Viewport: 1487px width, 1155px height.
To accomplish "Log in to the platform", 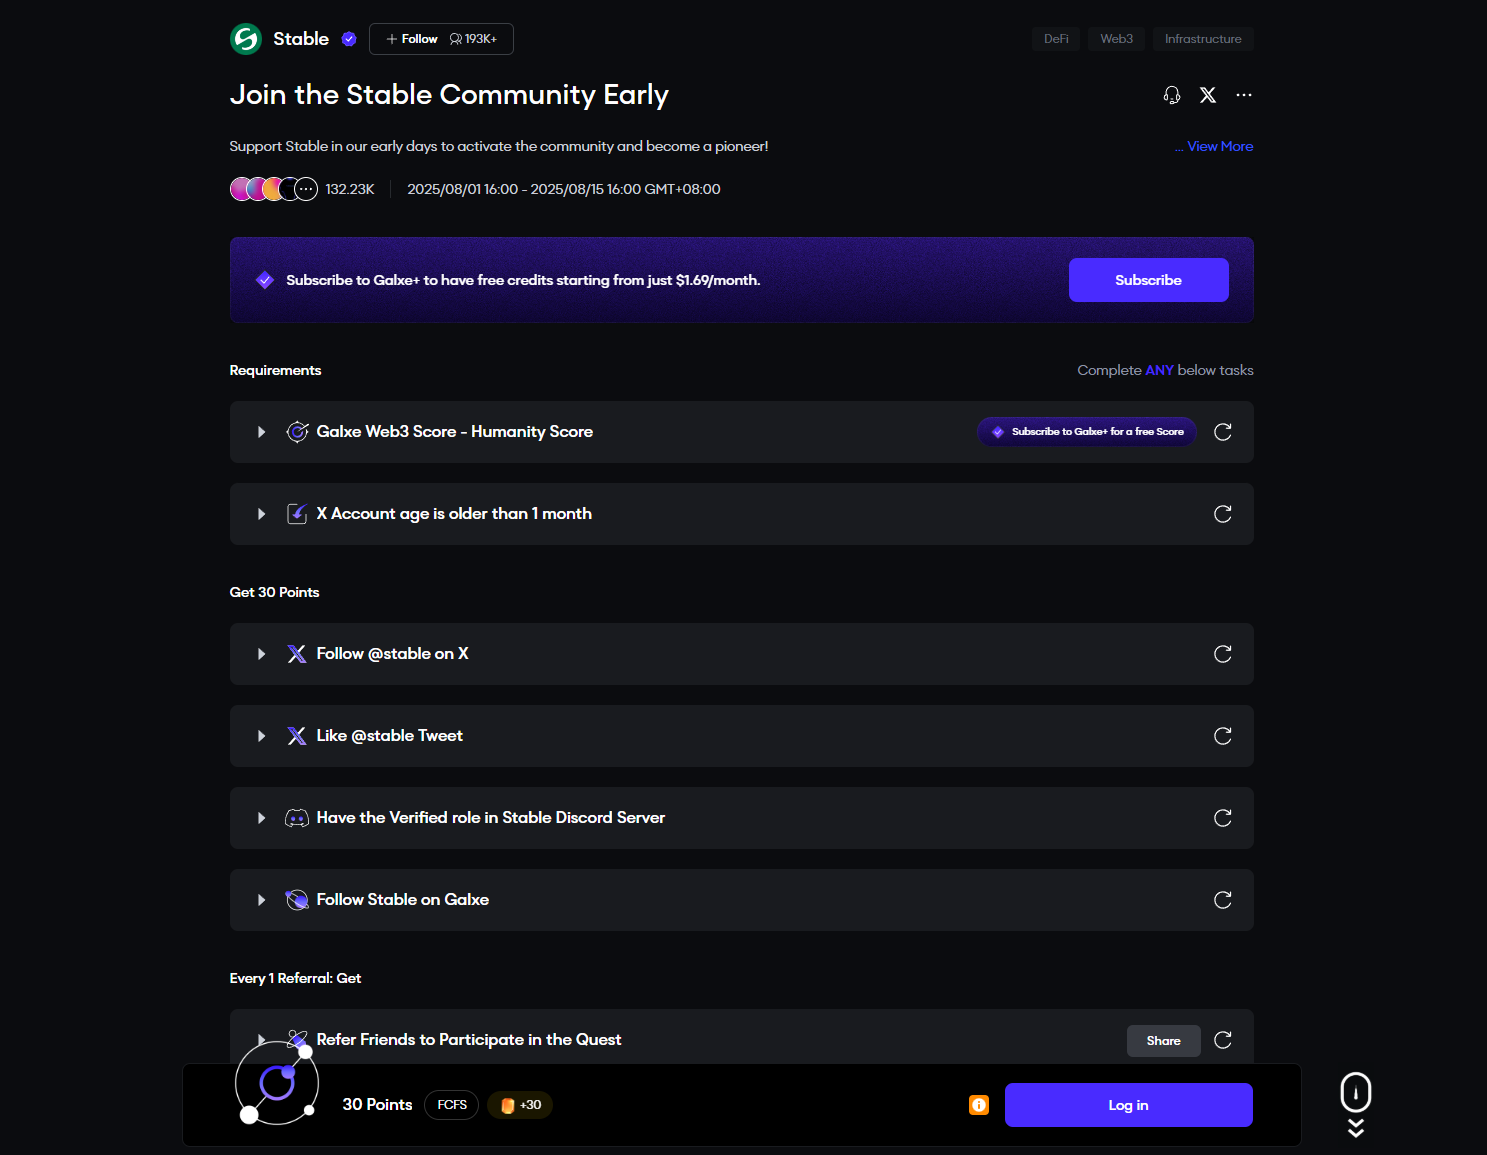I will point(1128,1104).
